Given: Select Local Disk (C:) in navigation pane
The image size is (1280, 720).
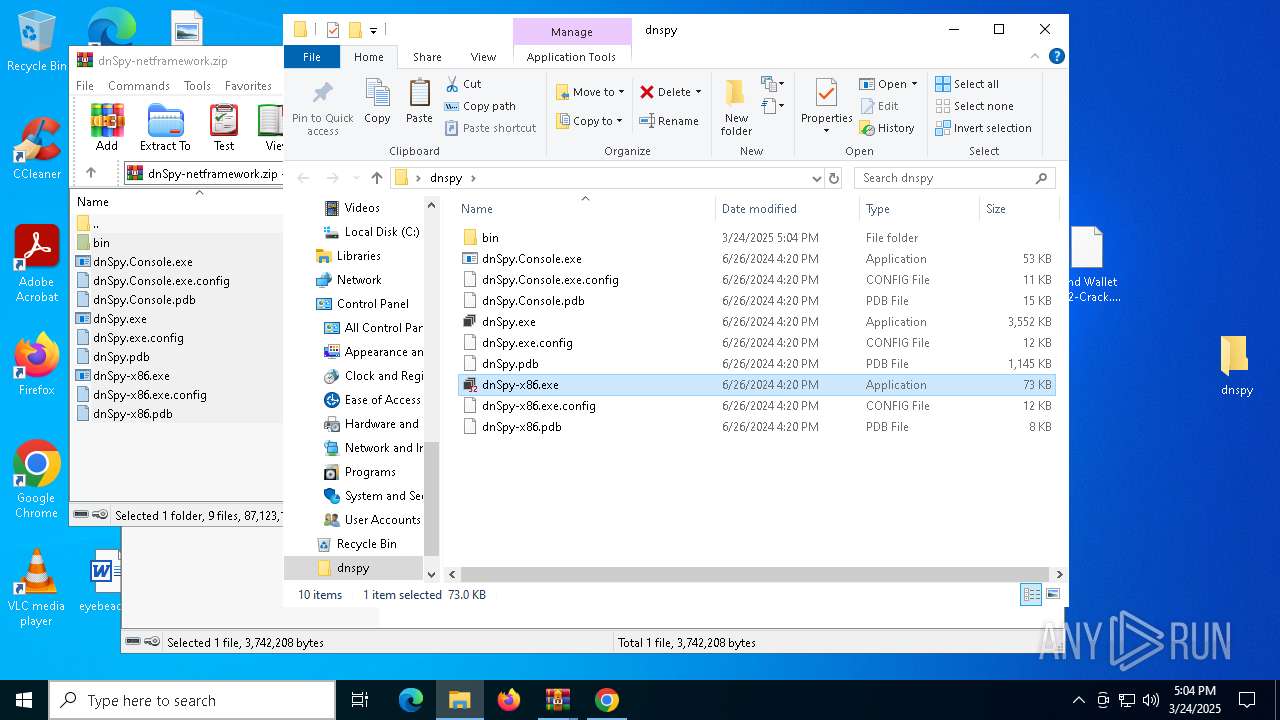Looking at the screenshot, I should tap(381, 232).
